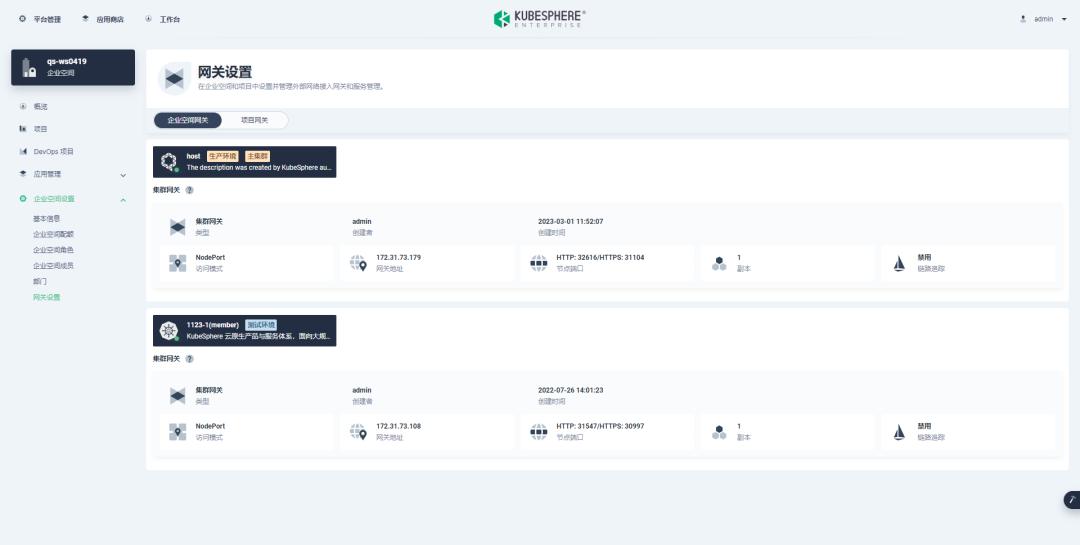Viewport: 1080px width, 545px height.
Task: Click the 主集群 tag on host
Action: [258, 156]
